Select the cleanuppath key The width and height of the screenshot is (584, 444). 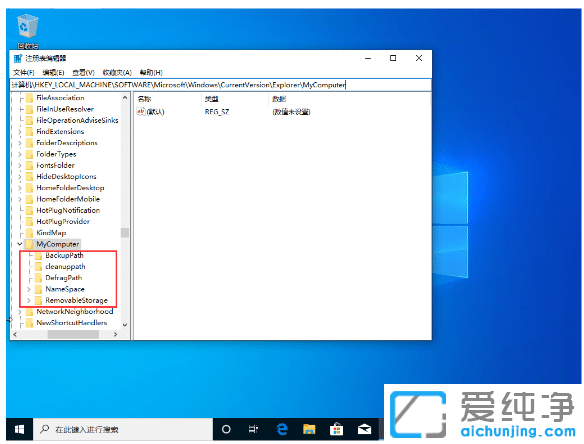[65, 267]
